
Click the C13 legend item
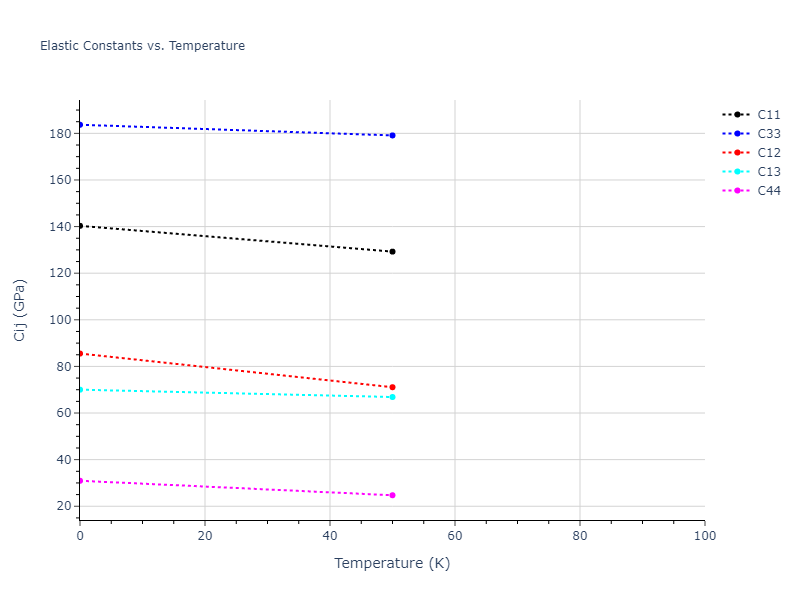point(768,172)
